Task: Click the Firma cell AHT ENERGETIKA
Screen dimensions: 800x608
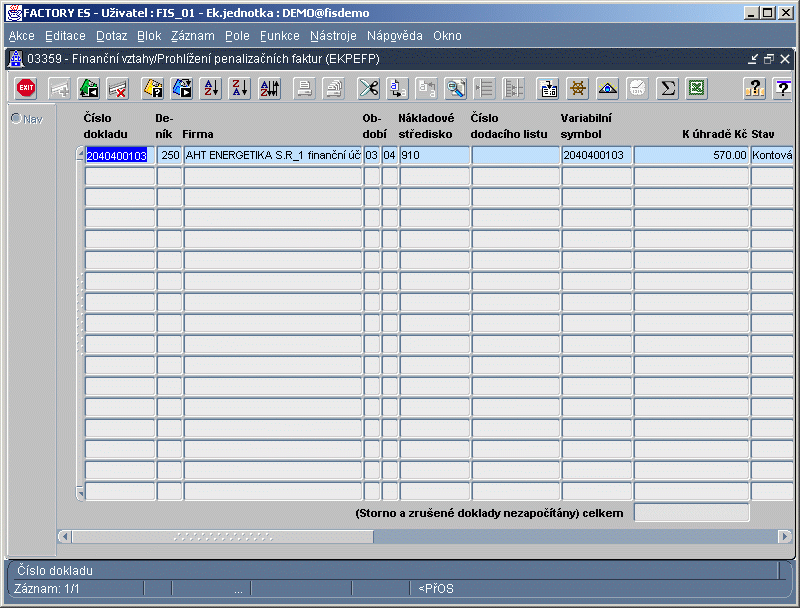Action: point(272,155)
